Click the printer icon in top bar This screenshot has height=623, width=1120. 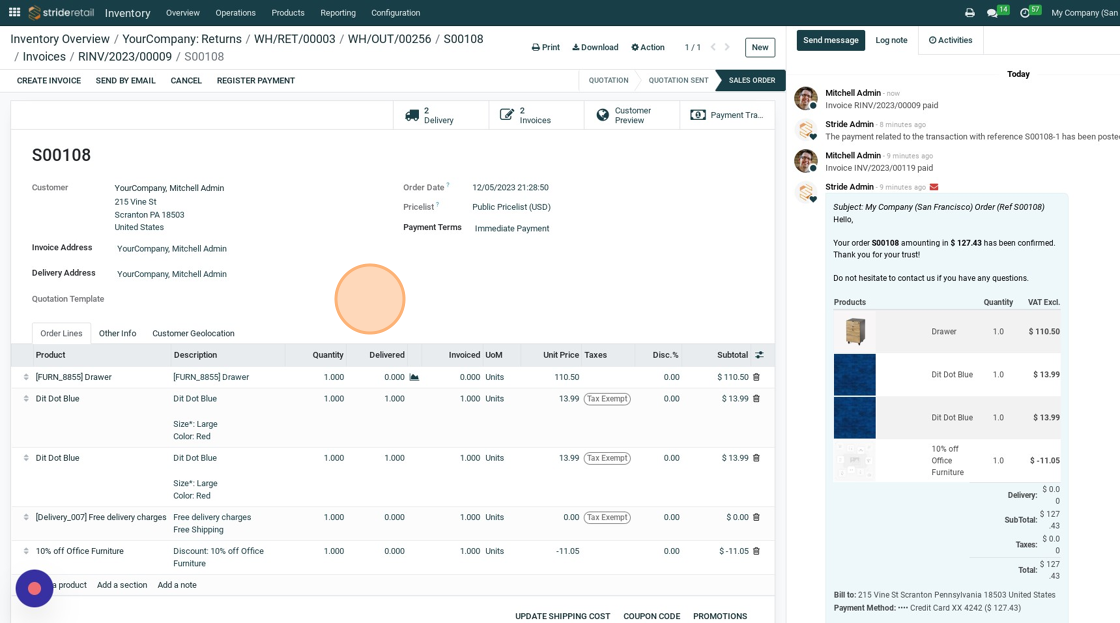969,13
